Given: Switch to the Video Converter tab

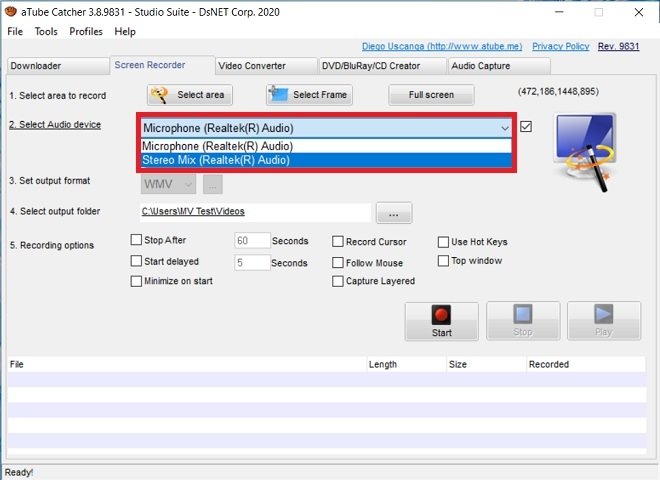Looking at the screenshot, I should tap(266, 66).
